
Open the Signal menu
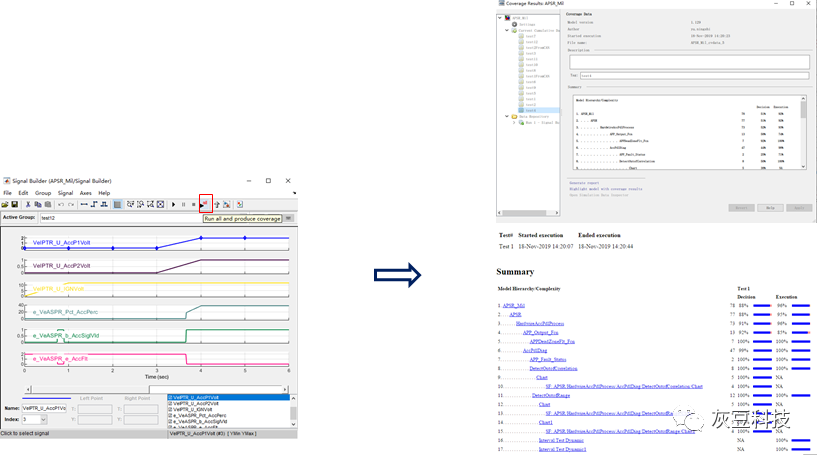(x=65, y=193)
